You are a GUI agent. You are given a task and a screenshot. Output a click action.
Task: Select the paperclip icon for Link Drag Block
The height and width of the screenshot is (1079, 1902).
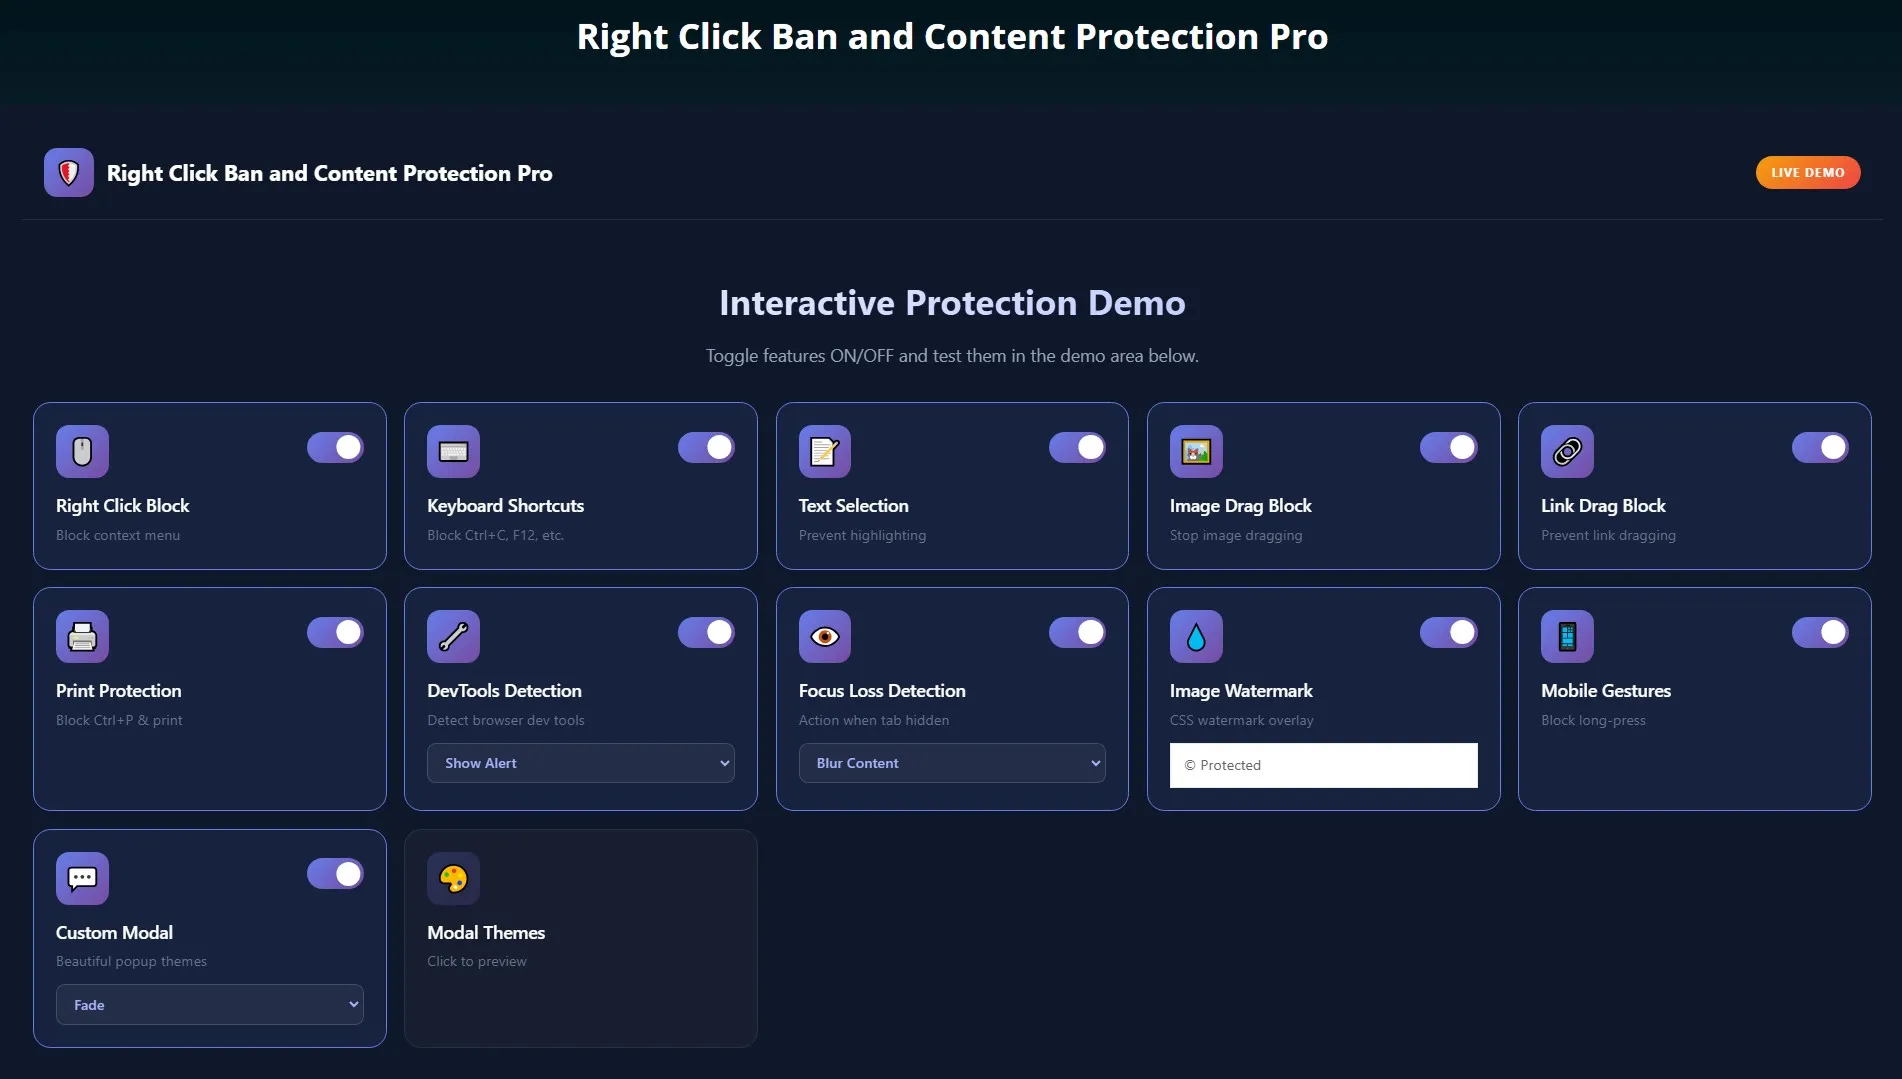tap(1567, 451)
